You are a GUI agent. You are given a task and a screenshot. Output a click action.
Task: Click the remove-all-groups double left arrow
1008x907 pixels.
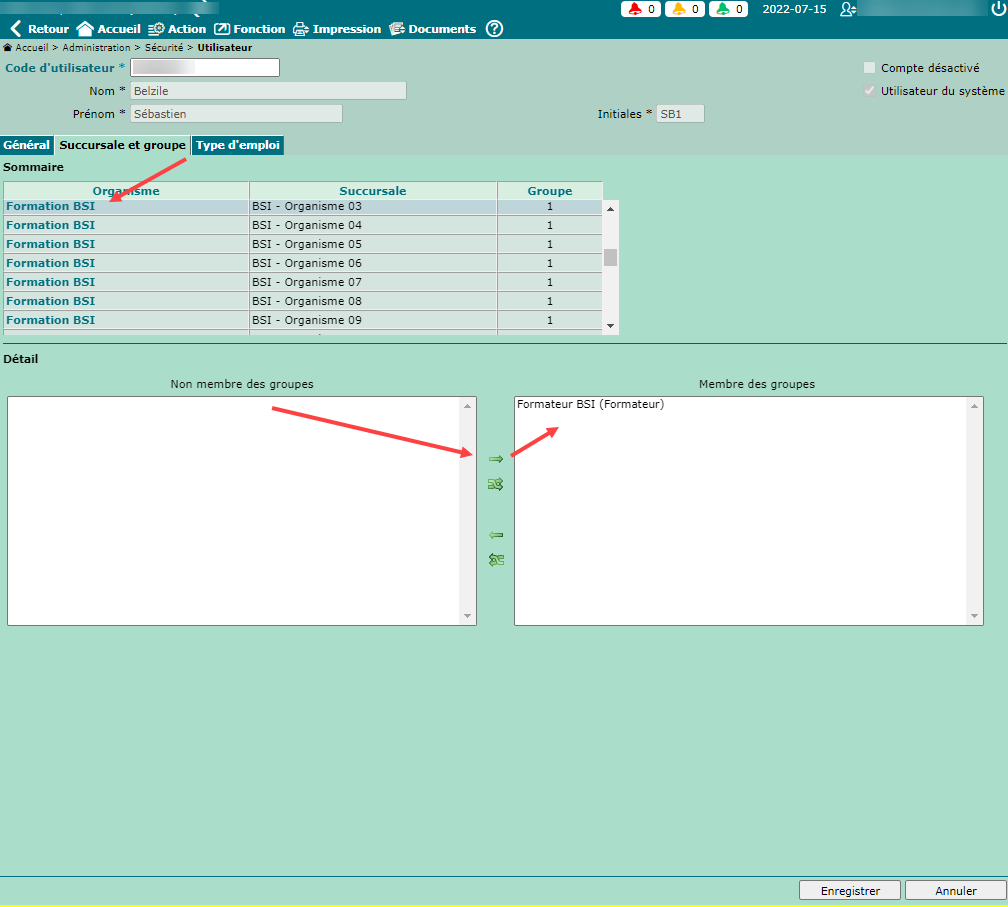pos(495,560)
